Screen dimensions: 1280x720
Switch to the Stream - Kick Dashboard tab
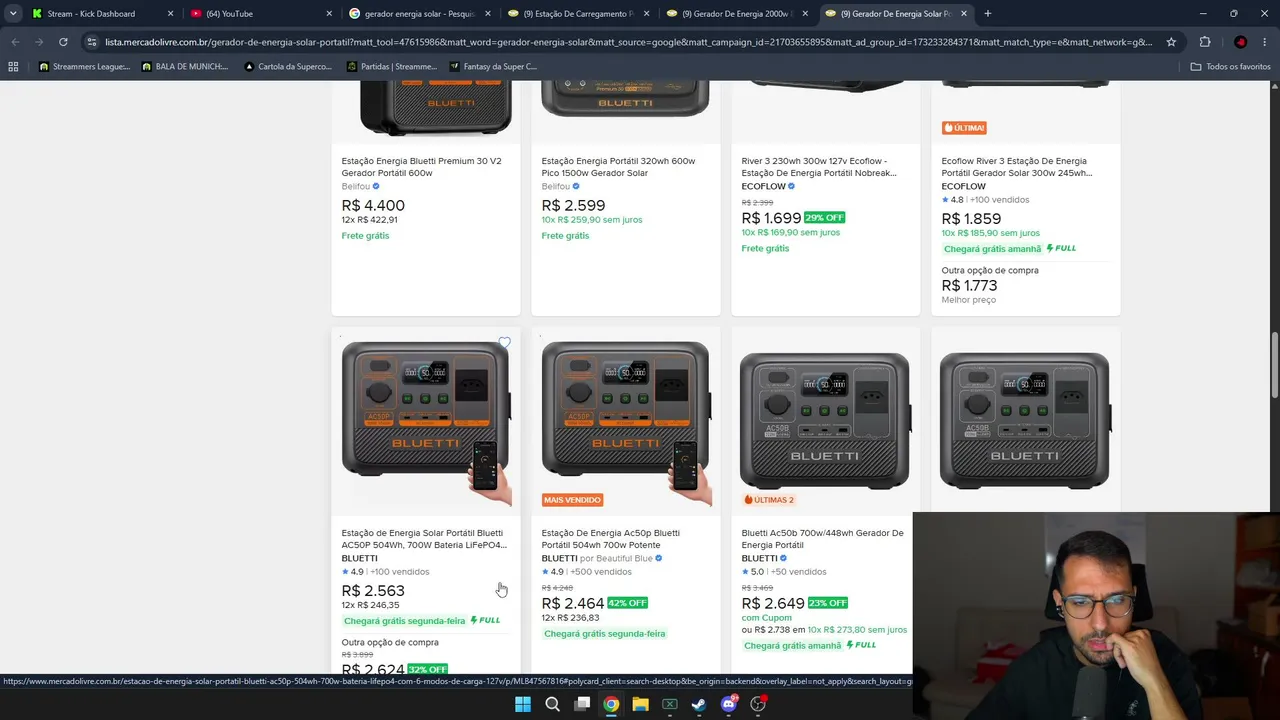click(x=103, y=14)
